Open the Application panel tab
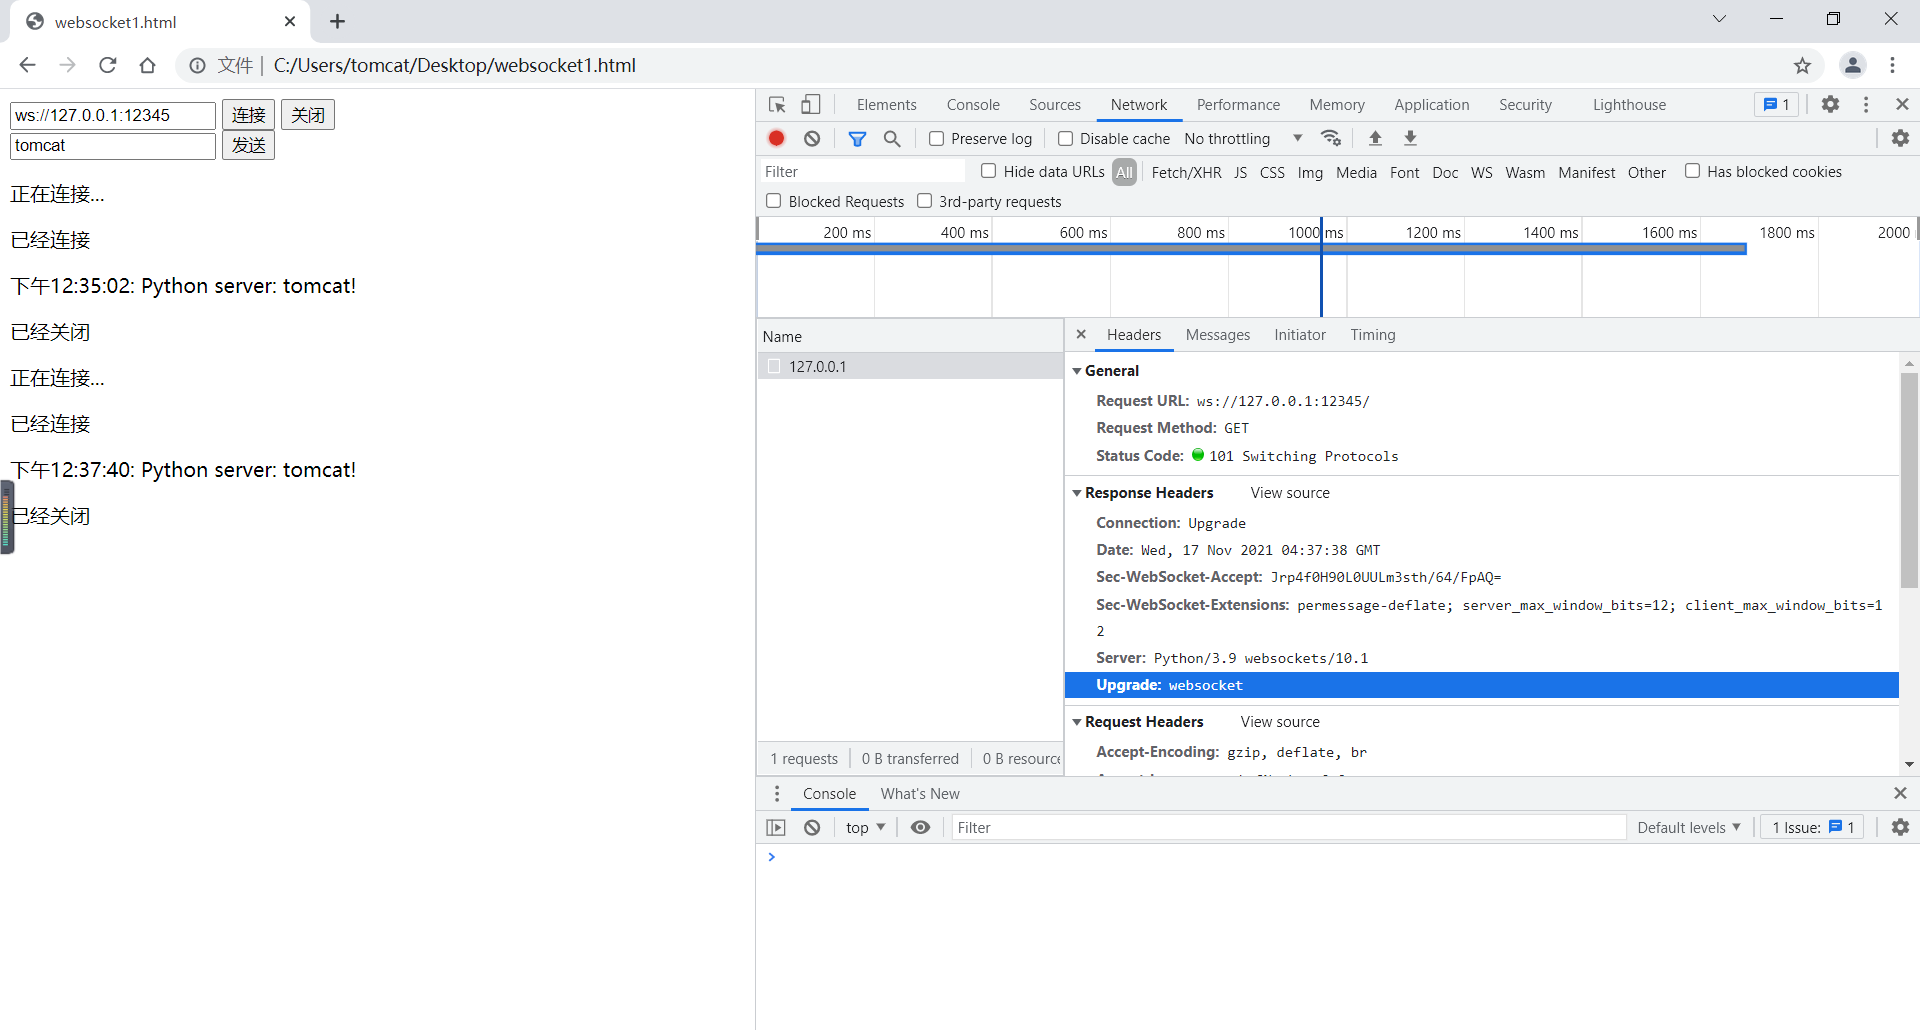 point(1432,105)
